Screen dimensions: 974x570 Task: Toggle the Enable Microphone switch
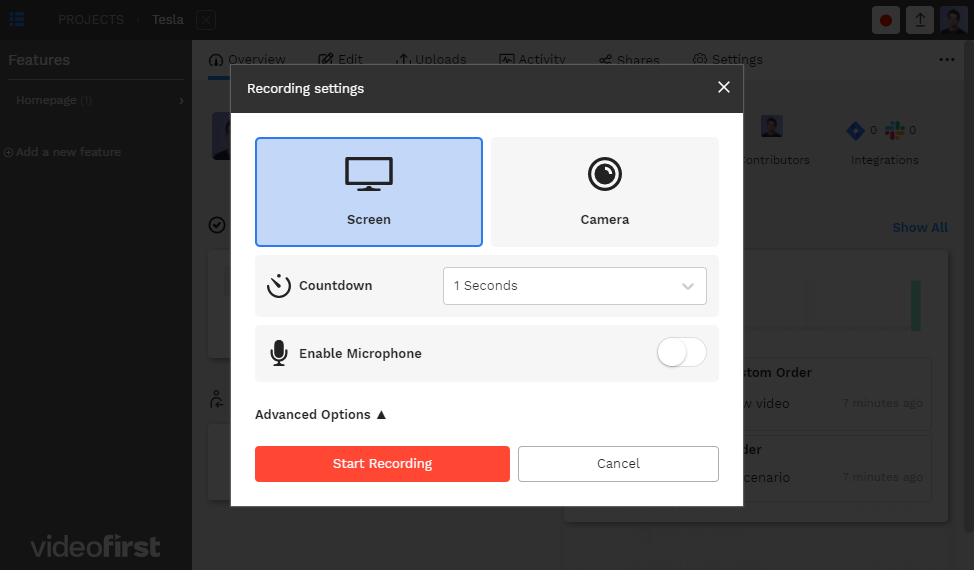[x=681, y=353]
